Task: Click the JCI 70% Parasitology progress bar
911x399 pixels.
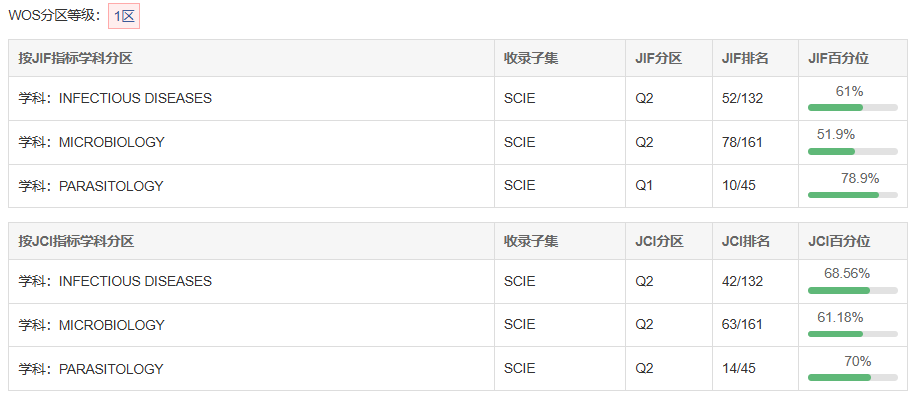Action: (852, 378)
